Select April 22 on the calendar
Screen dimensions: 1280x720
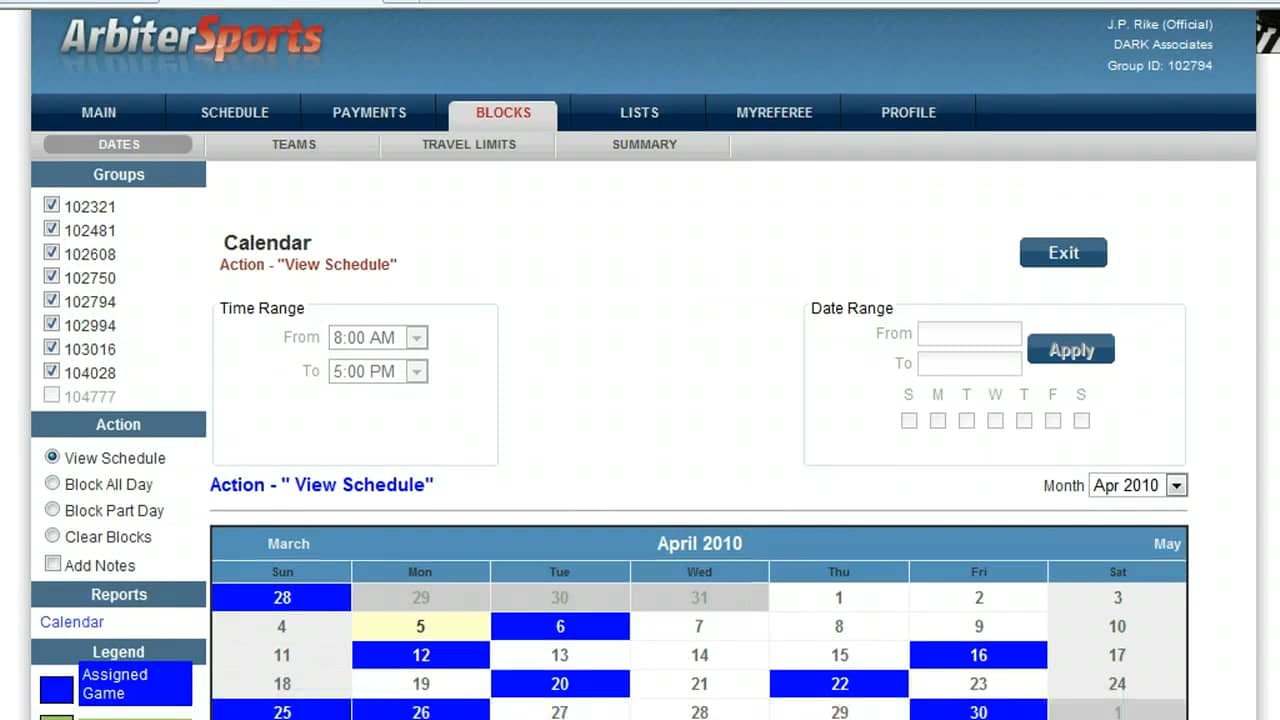click(839, 685)
